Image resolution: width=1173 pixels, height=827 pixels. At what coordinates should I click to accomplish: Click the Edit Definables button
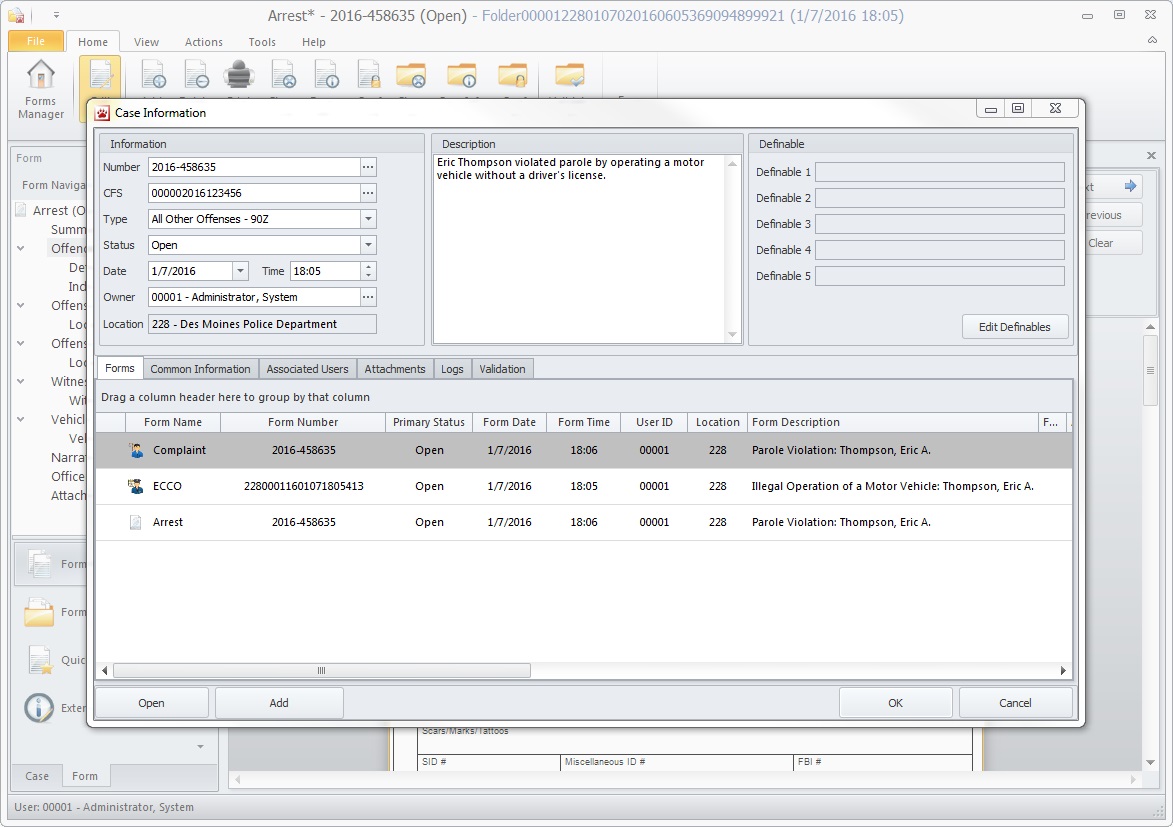(x=1014, y=327)
